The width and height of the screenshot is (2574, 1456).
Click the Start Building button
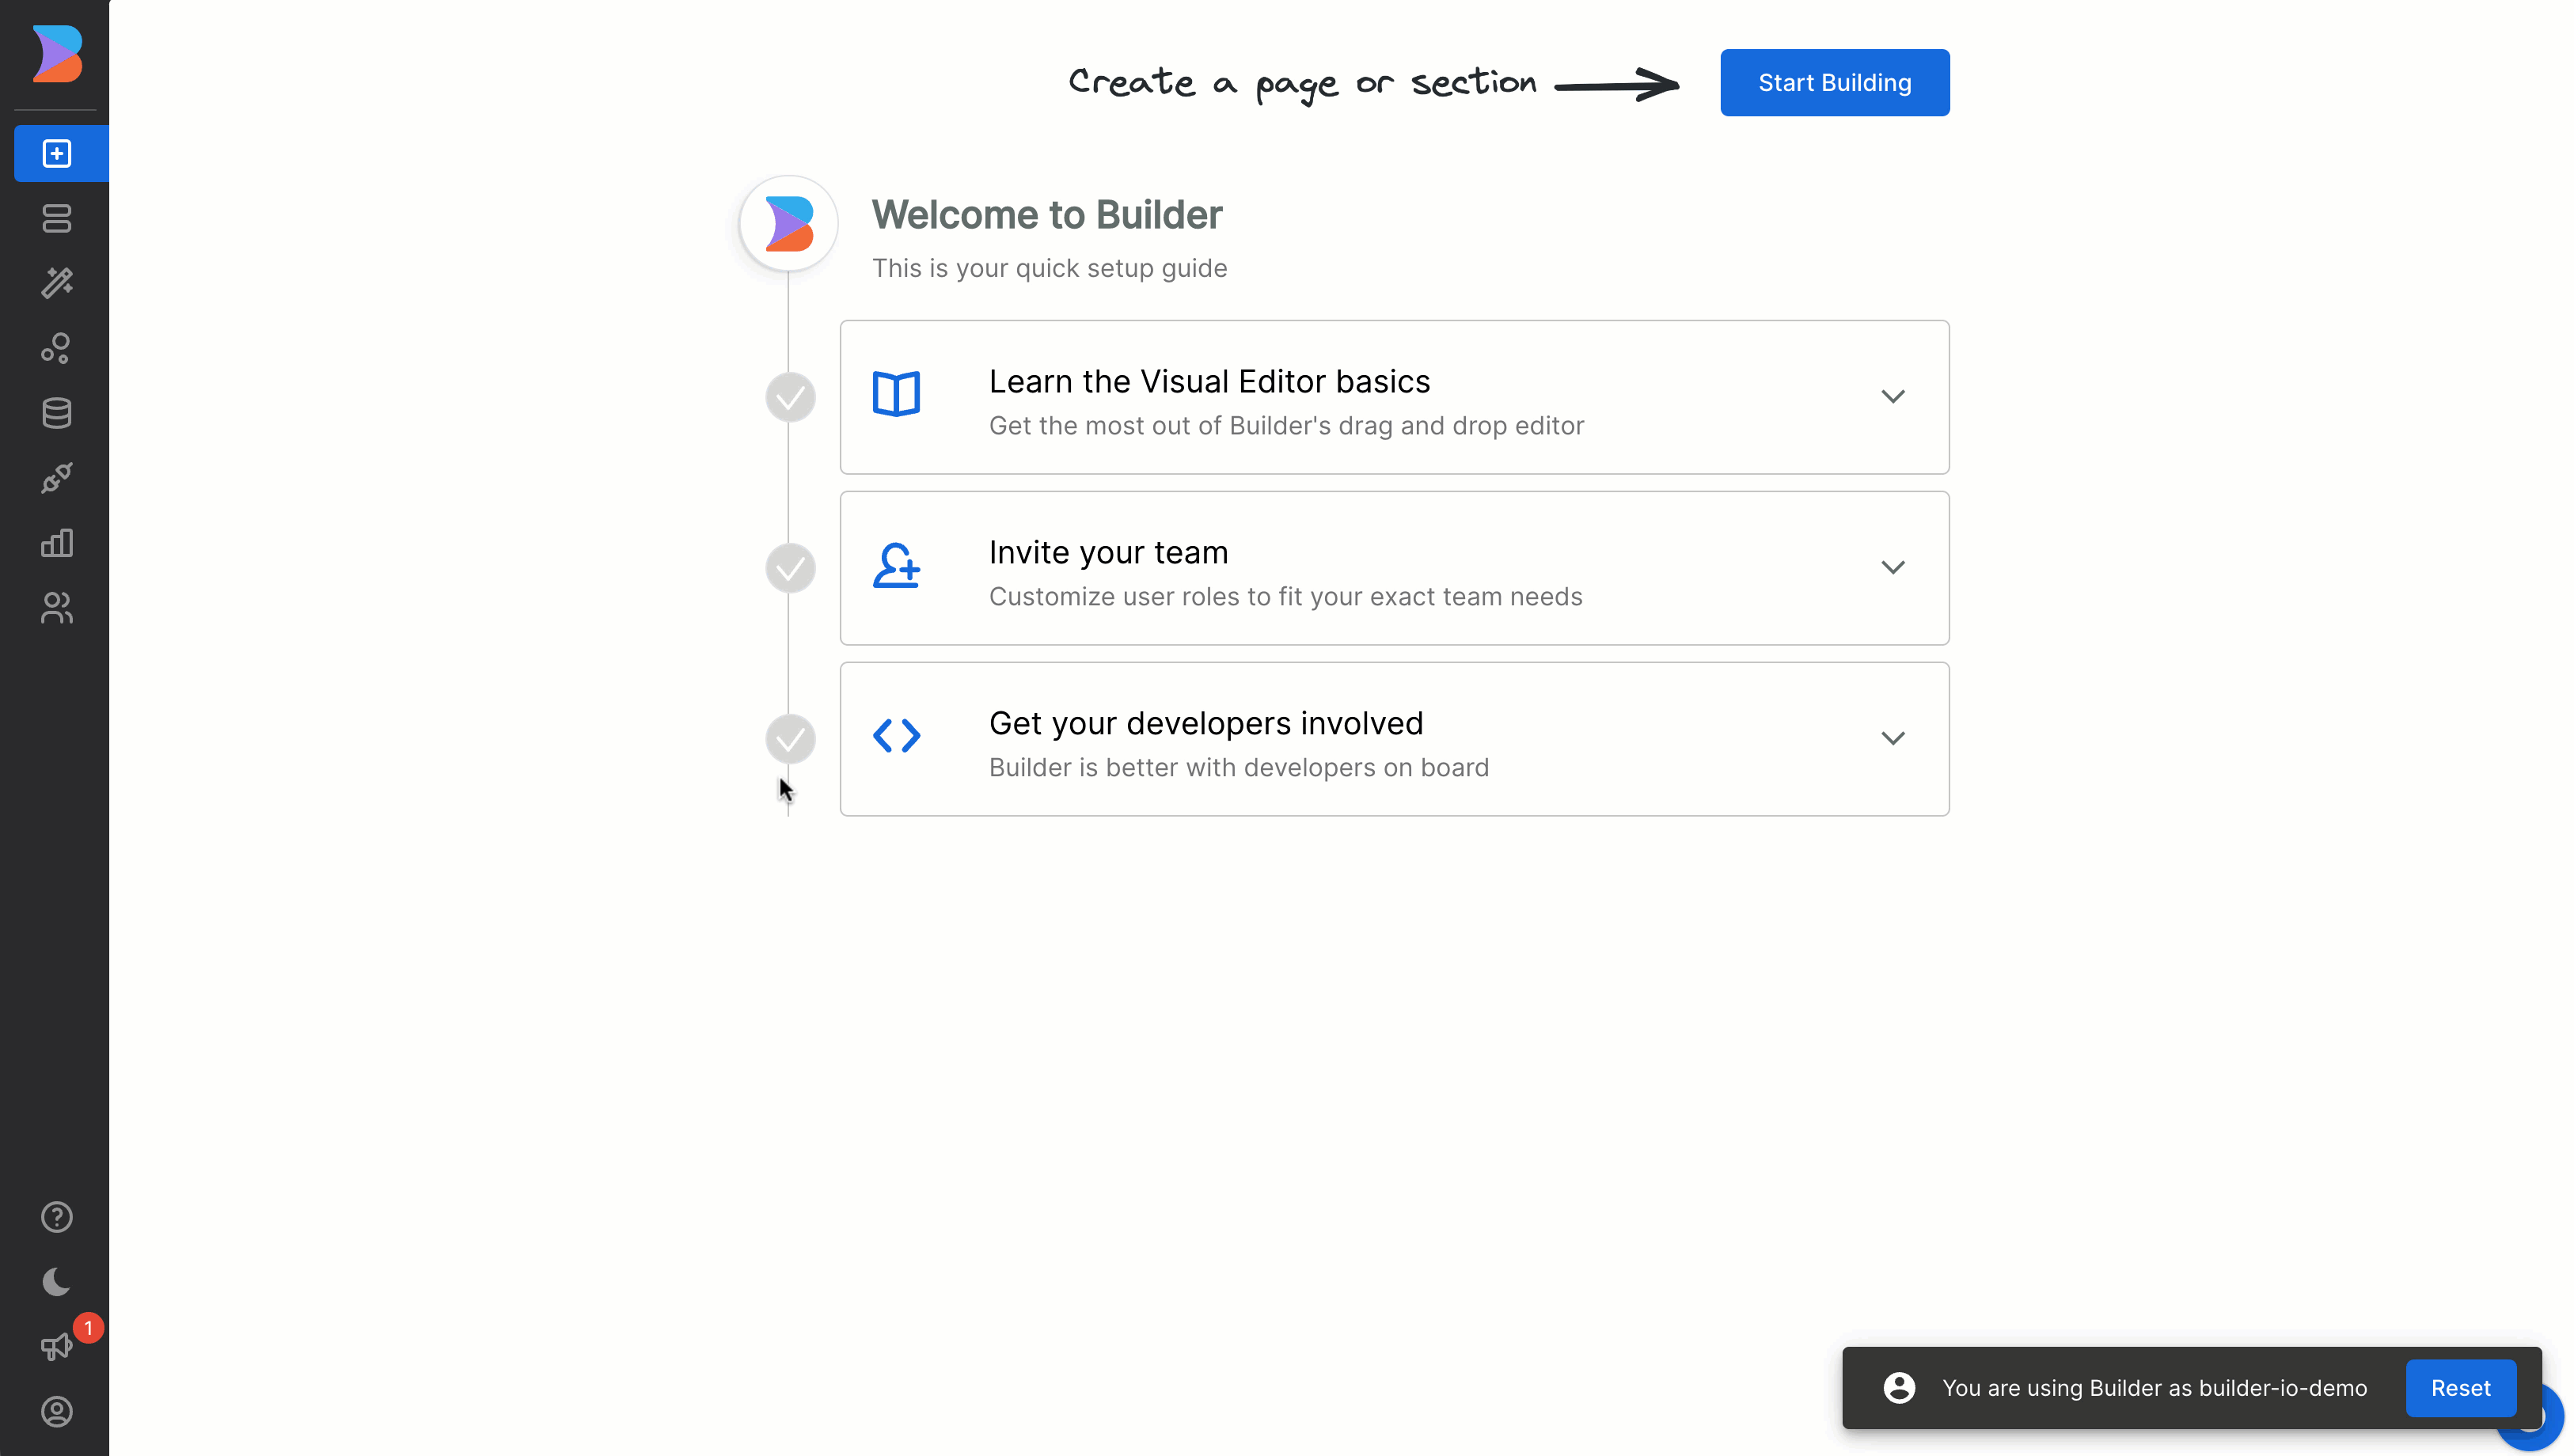[1835, 83]
